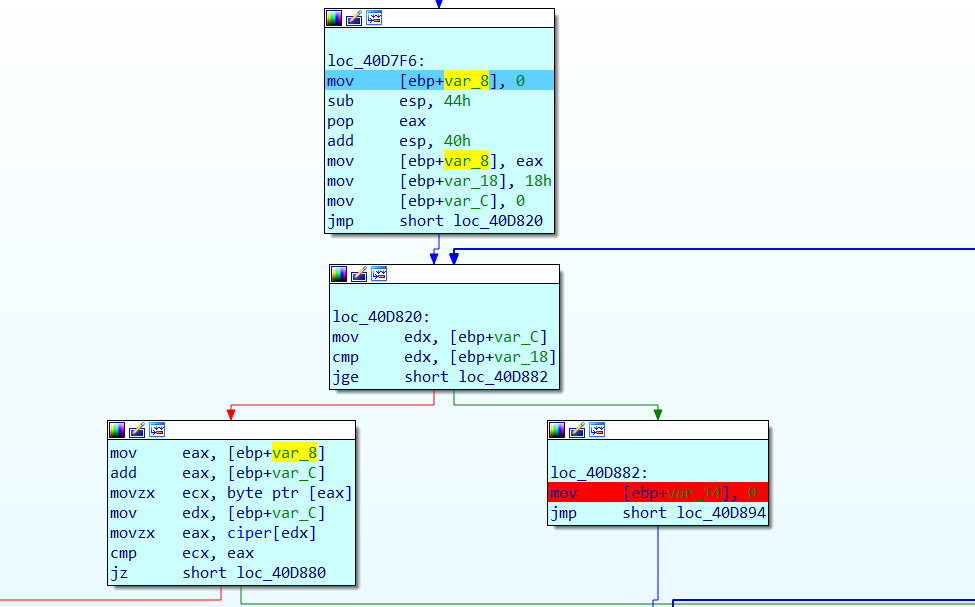Screen dimensions: 975x607
Task: Click group nodes icon on loc_40D7F6 block
Action: click(374, 18)
